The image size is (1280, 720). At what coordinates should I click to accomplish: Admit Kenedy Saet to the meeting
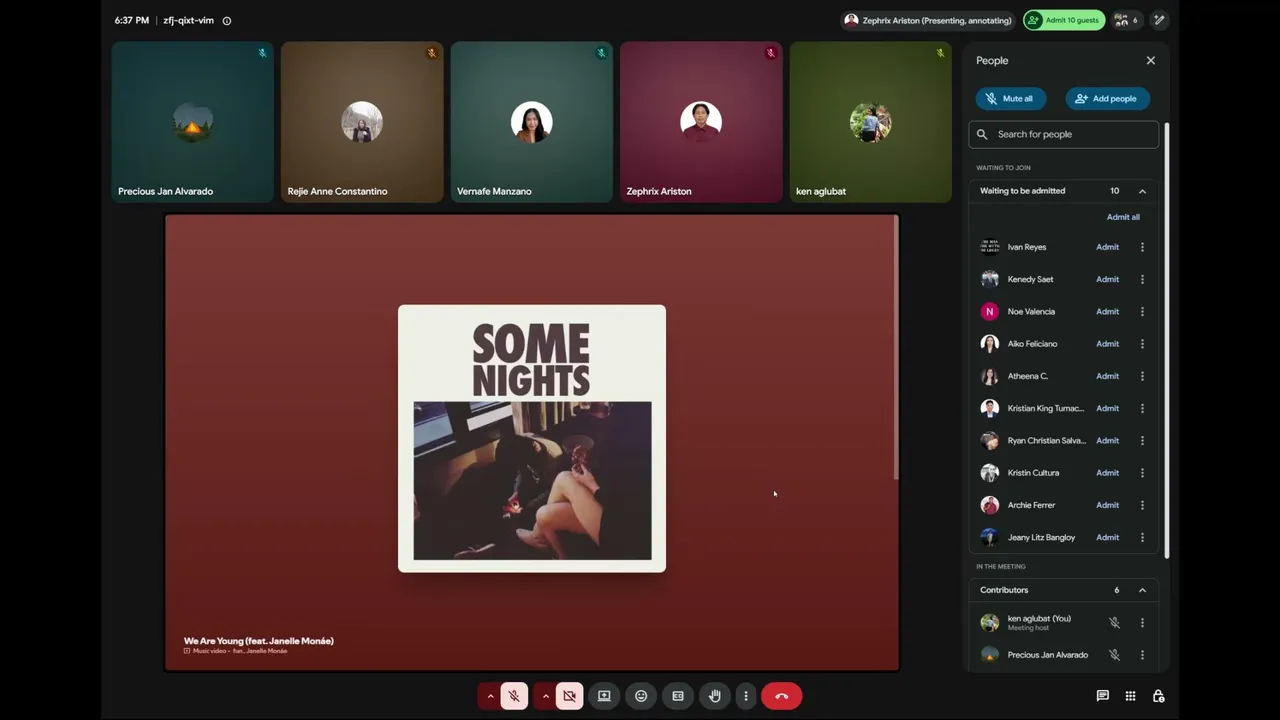1107,279
